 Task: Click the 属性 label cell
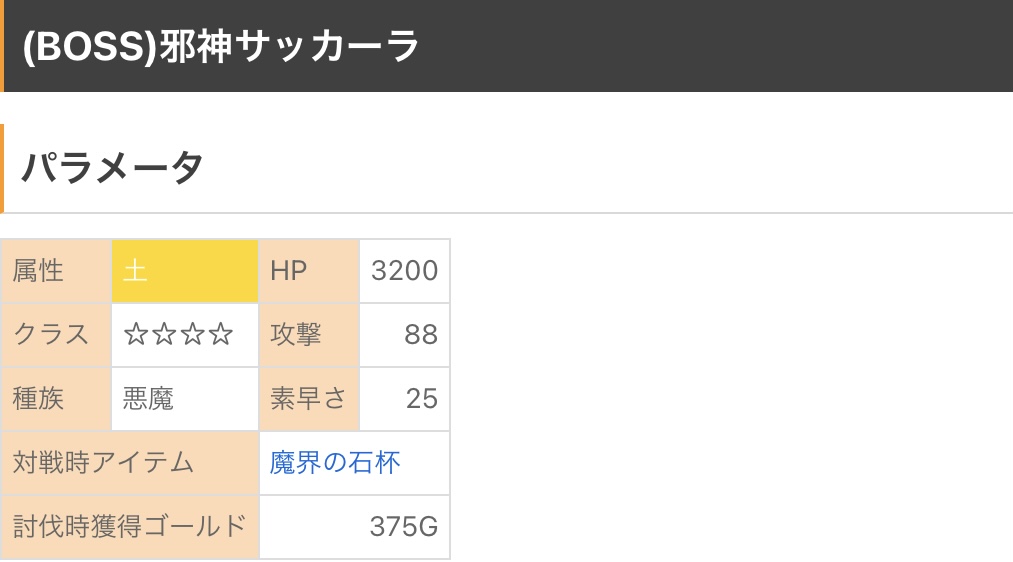click(57, 271)
